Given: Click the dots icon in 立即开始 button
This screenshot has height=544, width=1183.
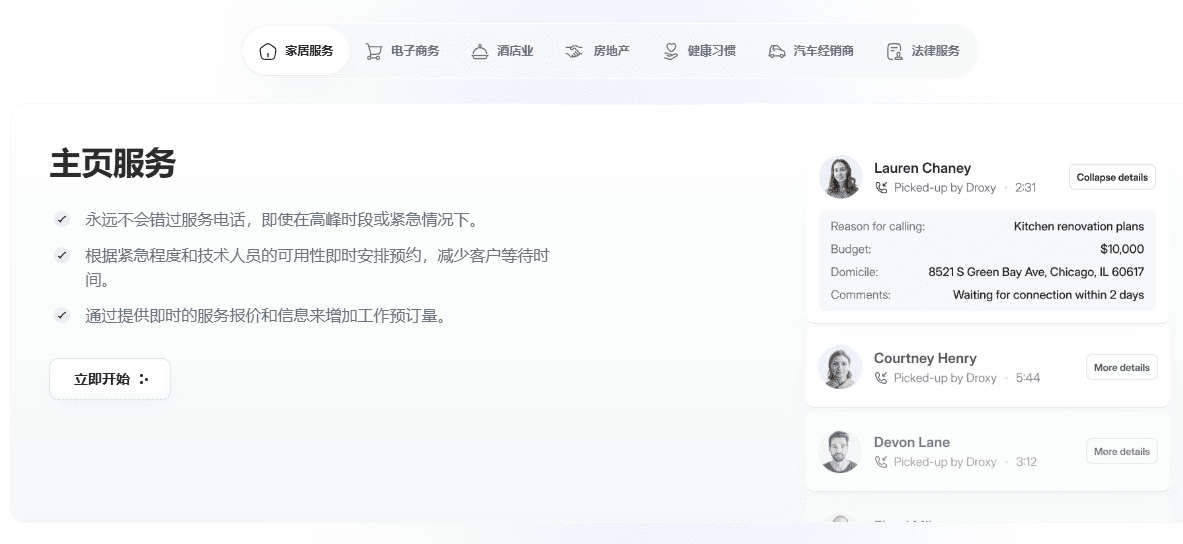Looking at the screenshot, I should click(x=144, y=380).
